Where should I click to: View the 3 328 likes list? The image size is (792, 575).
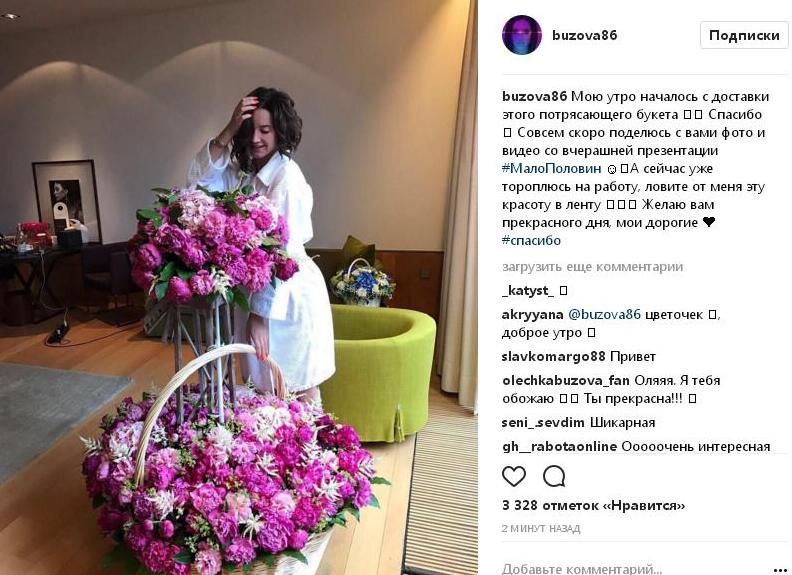(x=593, y=505)
